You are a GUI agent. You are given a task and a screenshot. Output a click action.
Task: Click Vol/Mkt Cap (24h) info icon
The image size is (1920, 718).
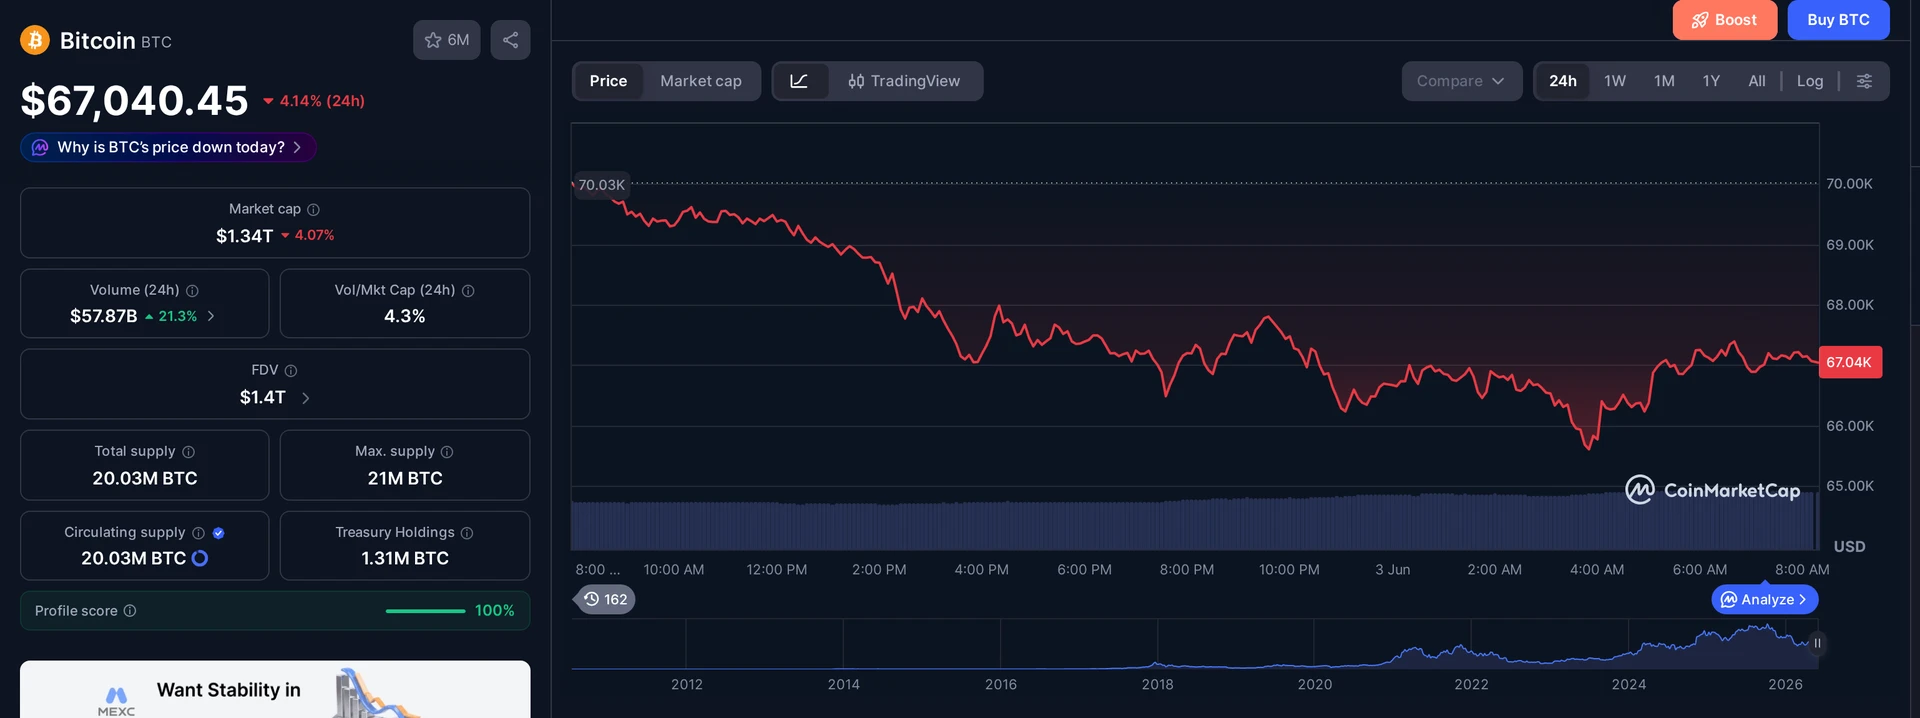click(x=468, y=290)
